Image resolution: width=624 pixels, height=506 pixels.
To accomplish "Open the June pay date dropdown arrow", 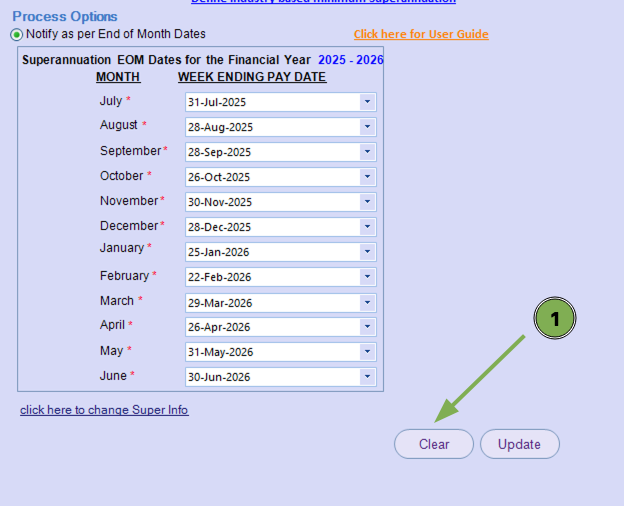I will point(367,377).
